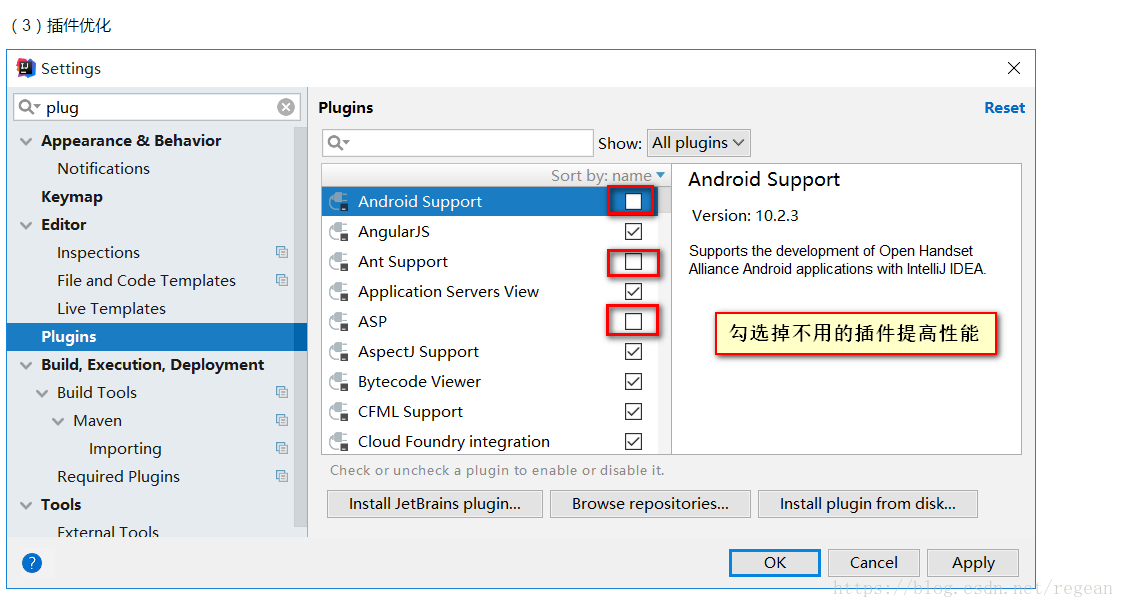
Task: Click the Apply button
Action: (x=973, y=563)
